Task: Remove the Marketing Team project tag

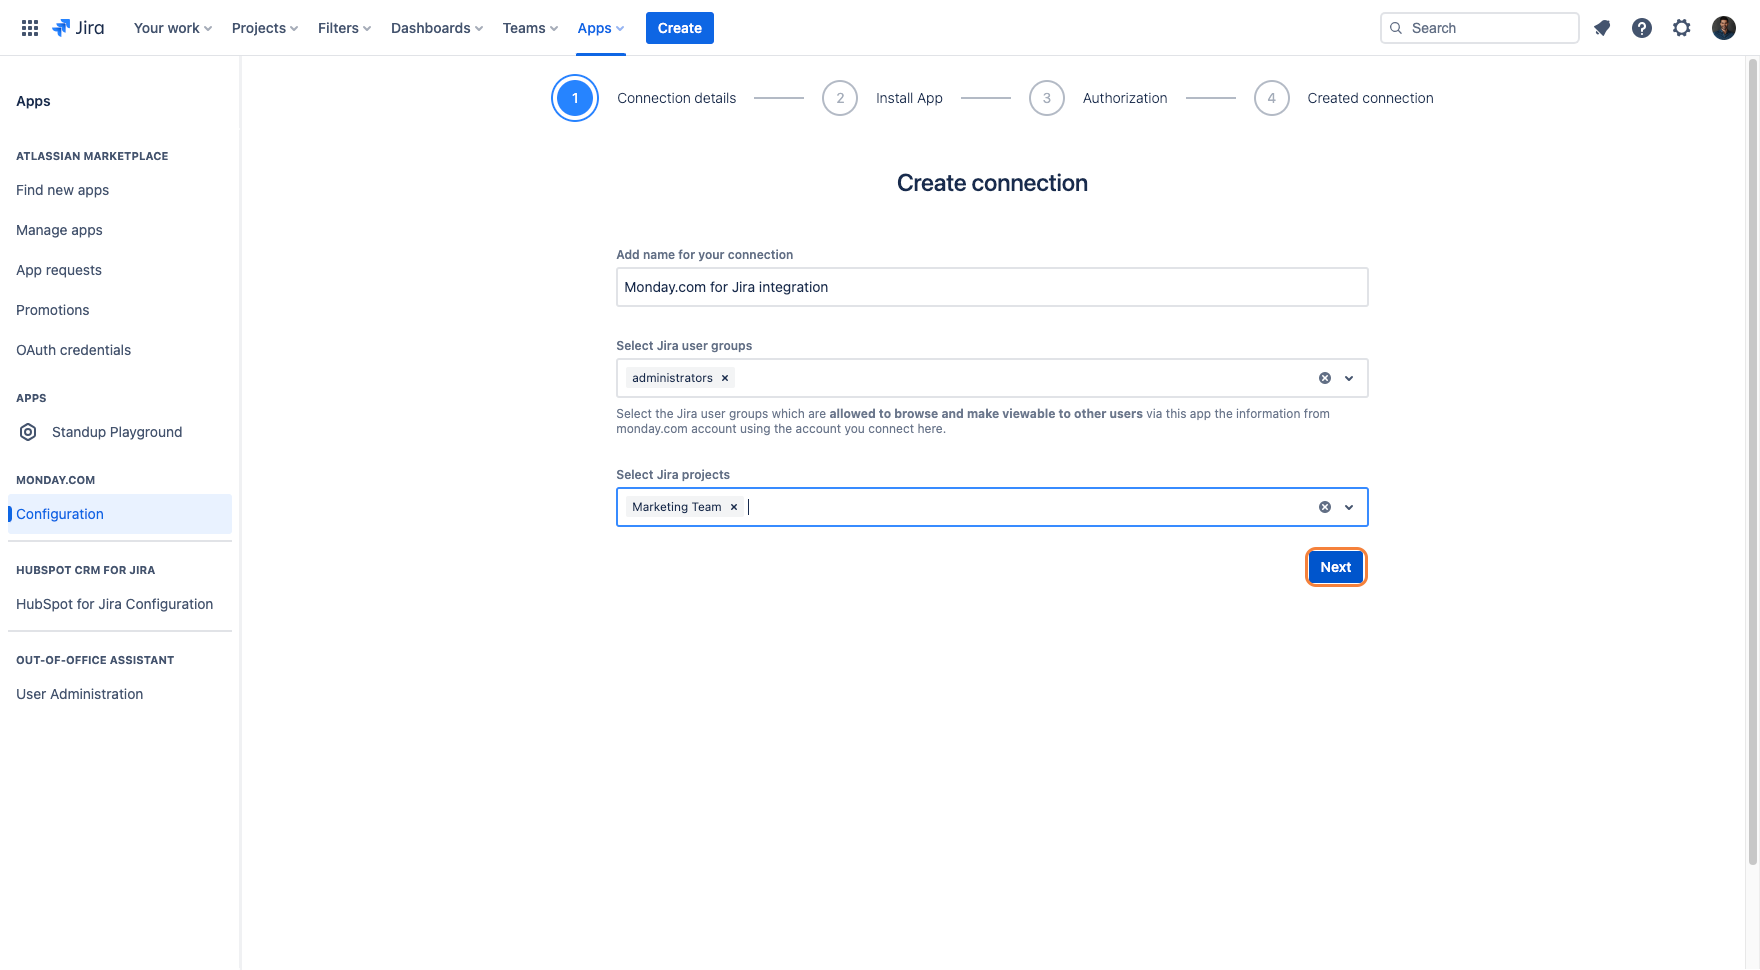Action: 734,507
